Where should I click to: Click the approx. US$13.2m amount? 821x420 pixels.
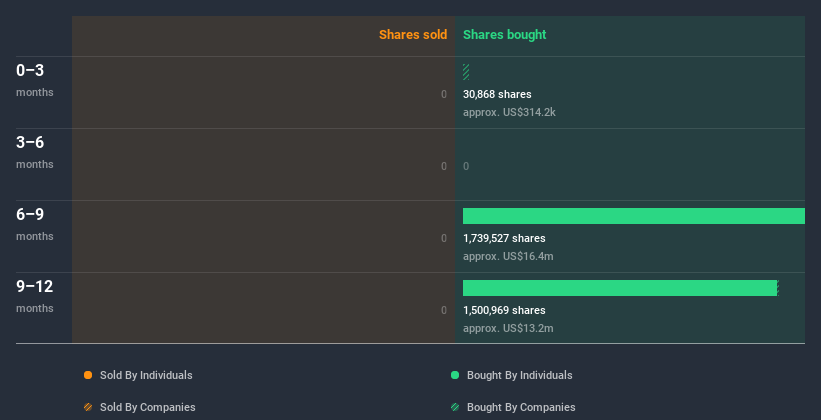(508, 329)
